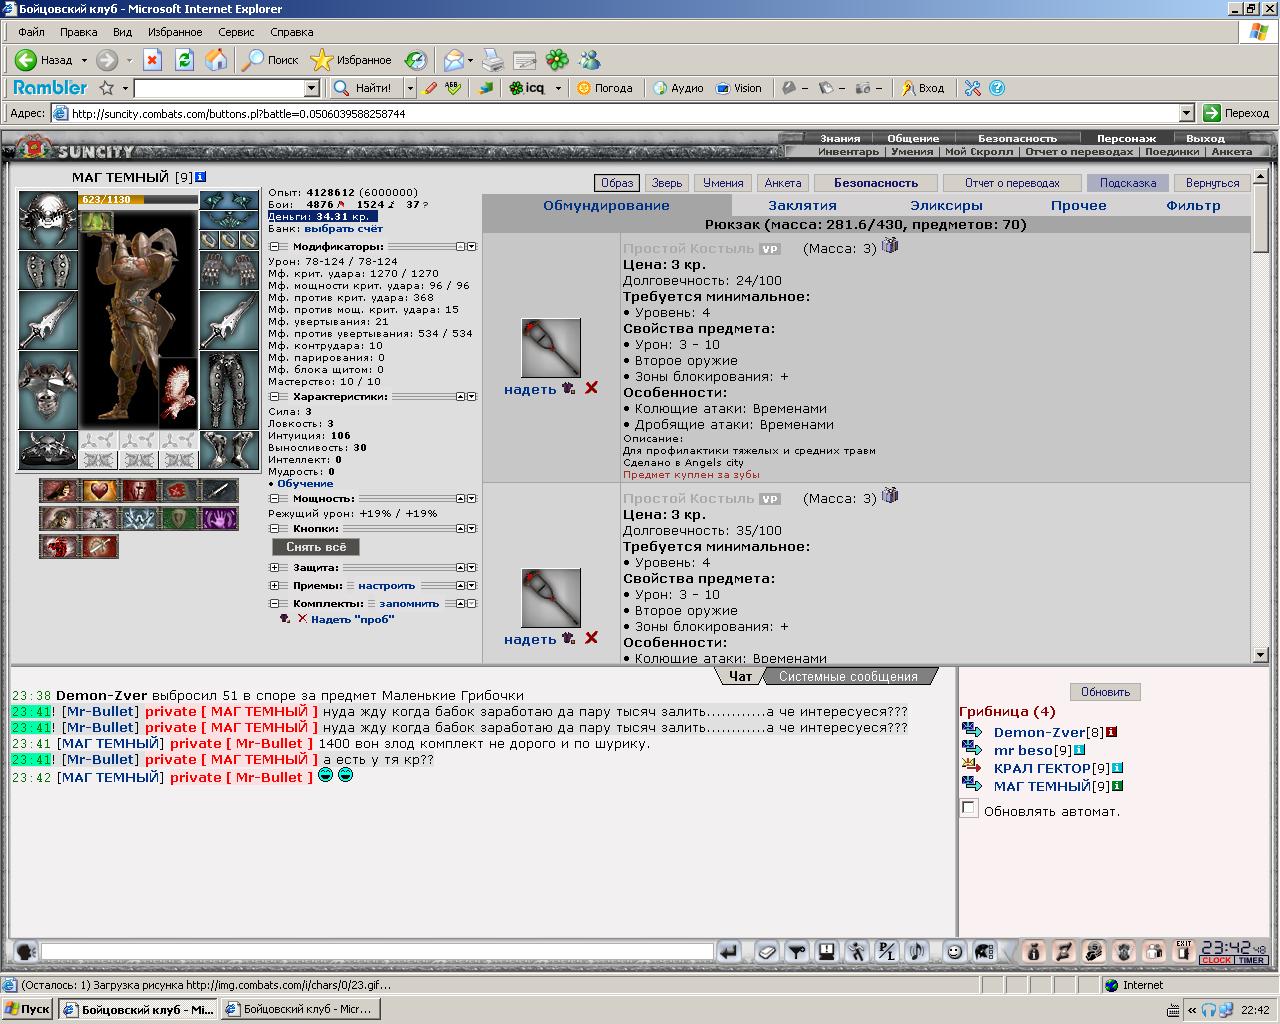Click the выбрать счёт bank link
The image size is (1280, 1024).
tap(343, 229)
